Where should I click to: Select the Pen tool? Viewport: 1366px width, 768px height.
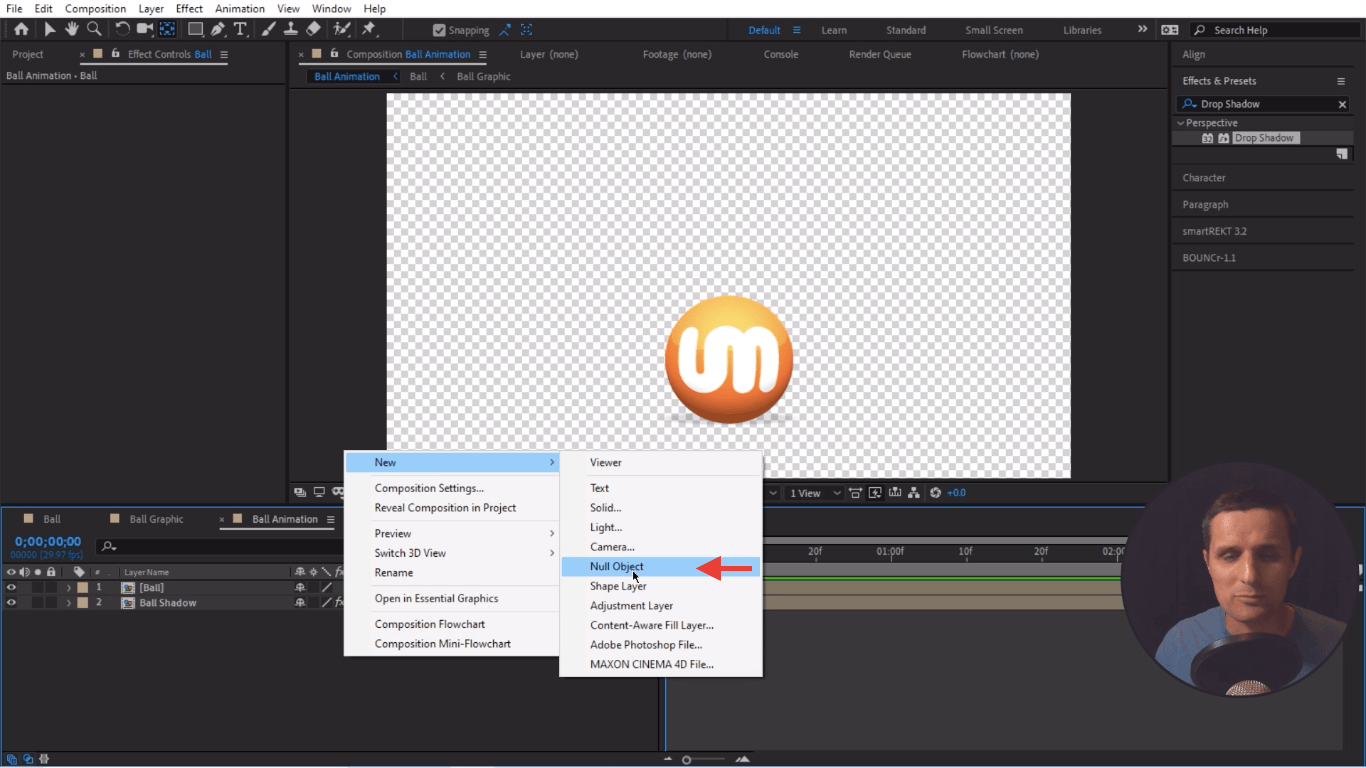[218, 29]
